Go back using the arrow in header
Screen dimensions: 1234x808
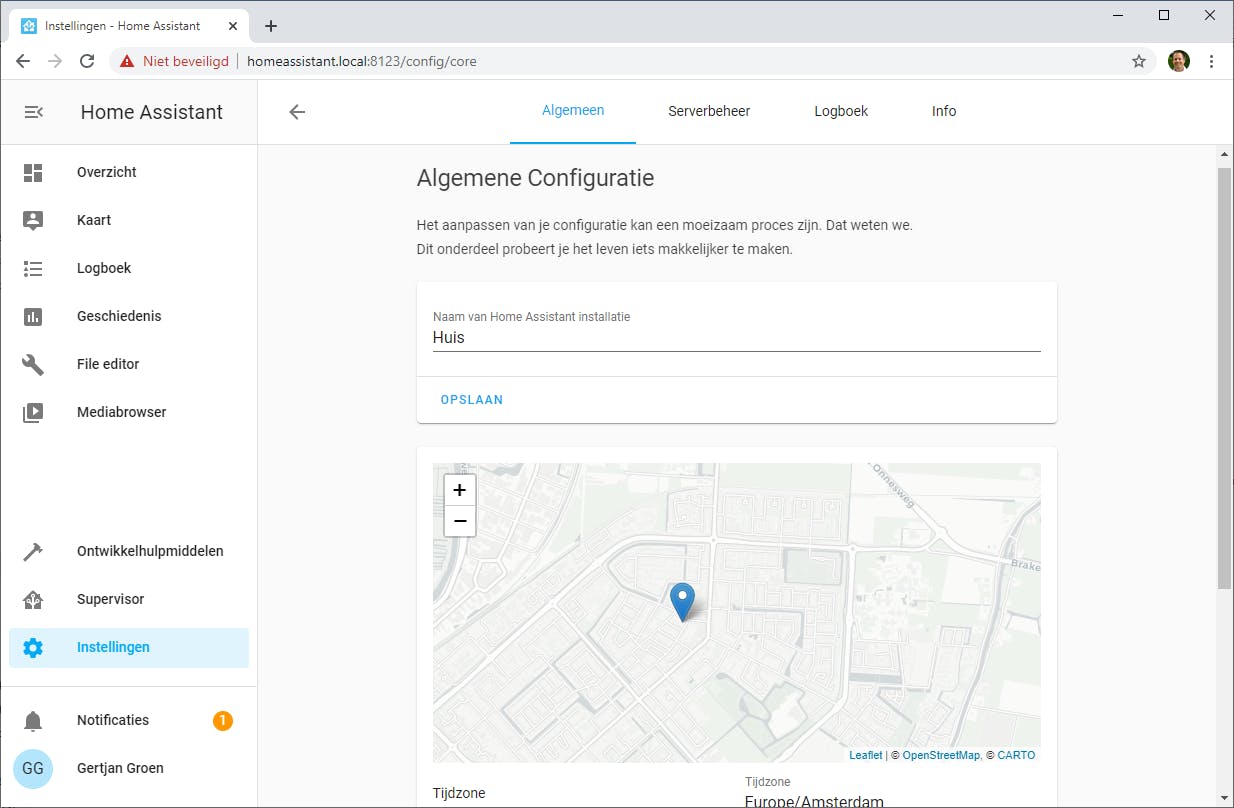coord(297,112)
